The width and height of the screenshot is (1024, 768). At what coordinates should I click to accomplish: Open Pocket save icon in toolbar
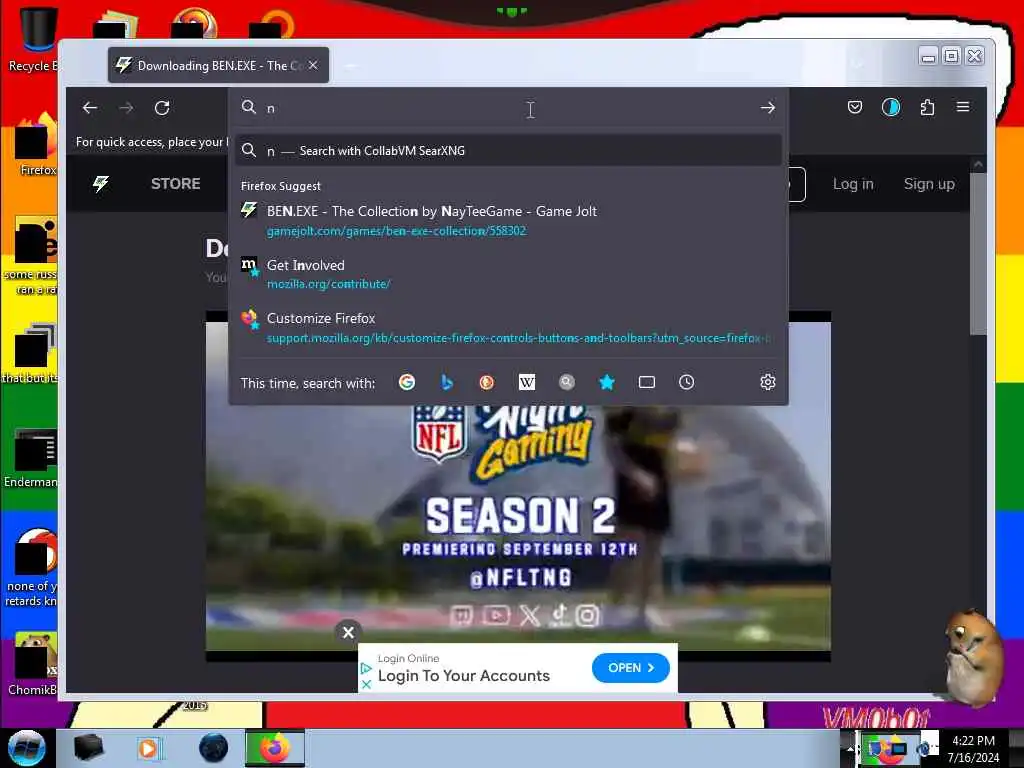(854, 107)
